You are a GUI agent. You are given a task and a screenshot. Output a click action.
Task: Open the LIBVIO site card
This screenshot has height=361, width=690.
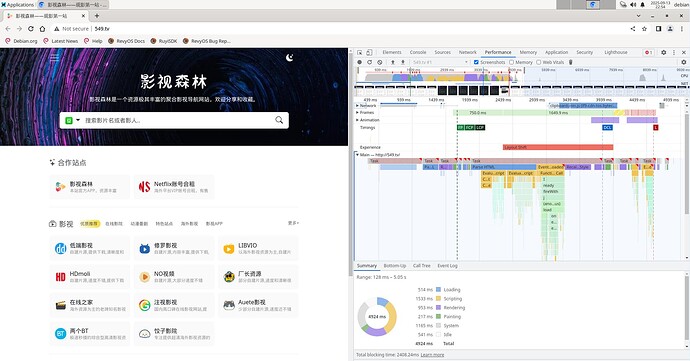[258, 248]
